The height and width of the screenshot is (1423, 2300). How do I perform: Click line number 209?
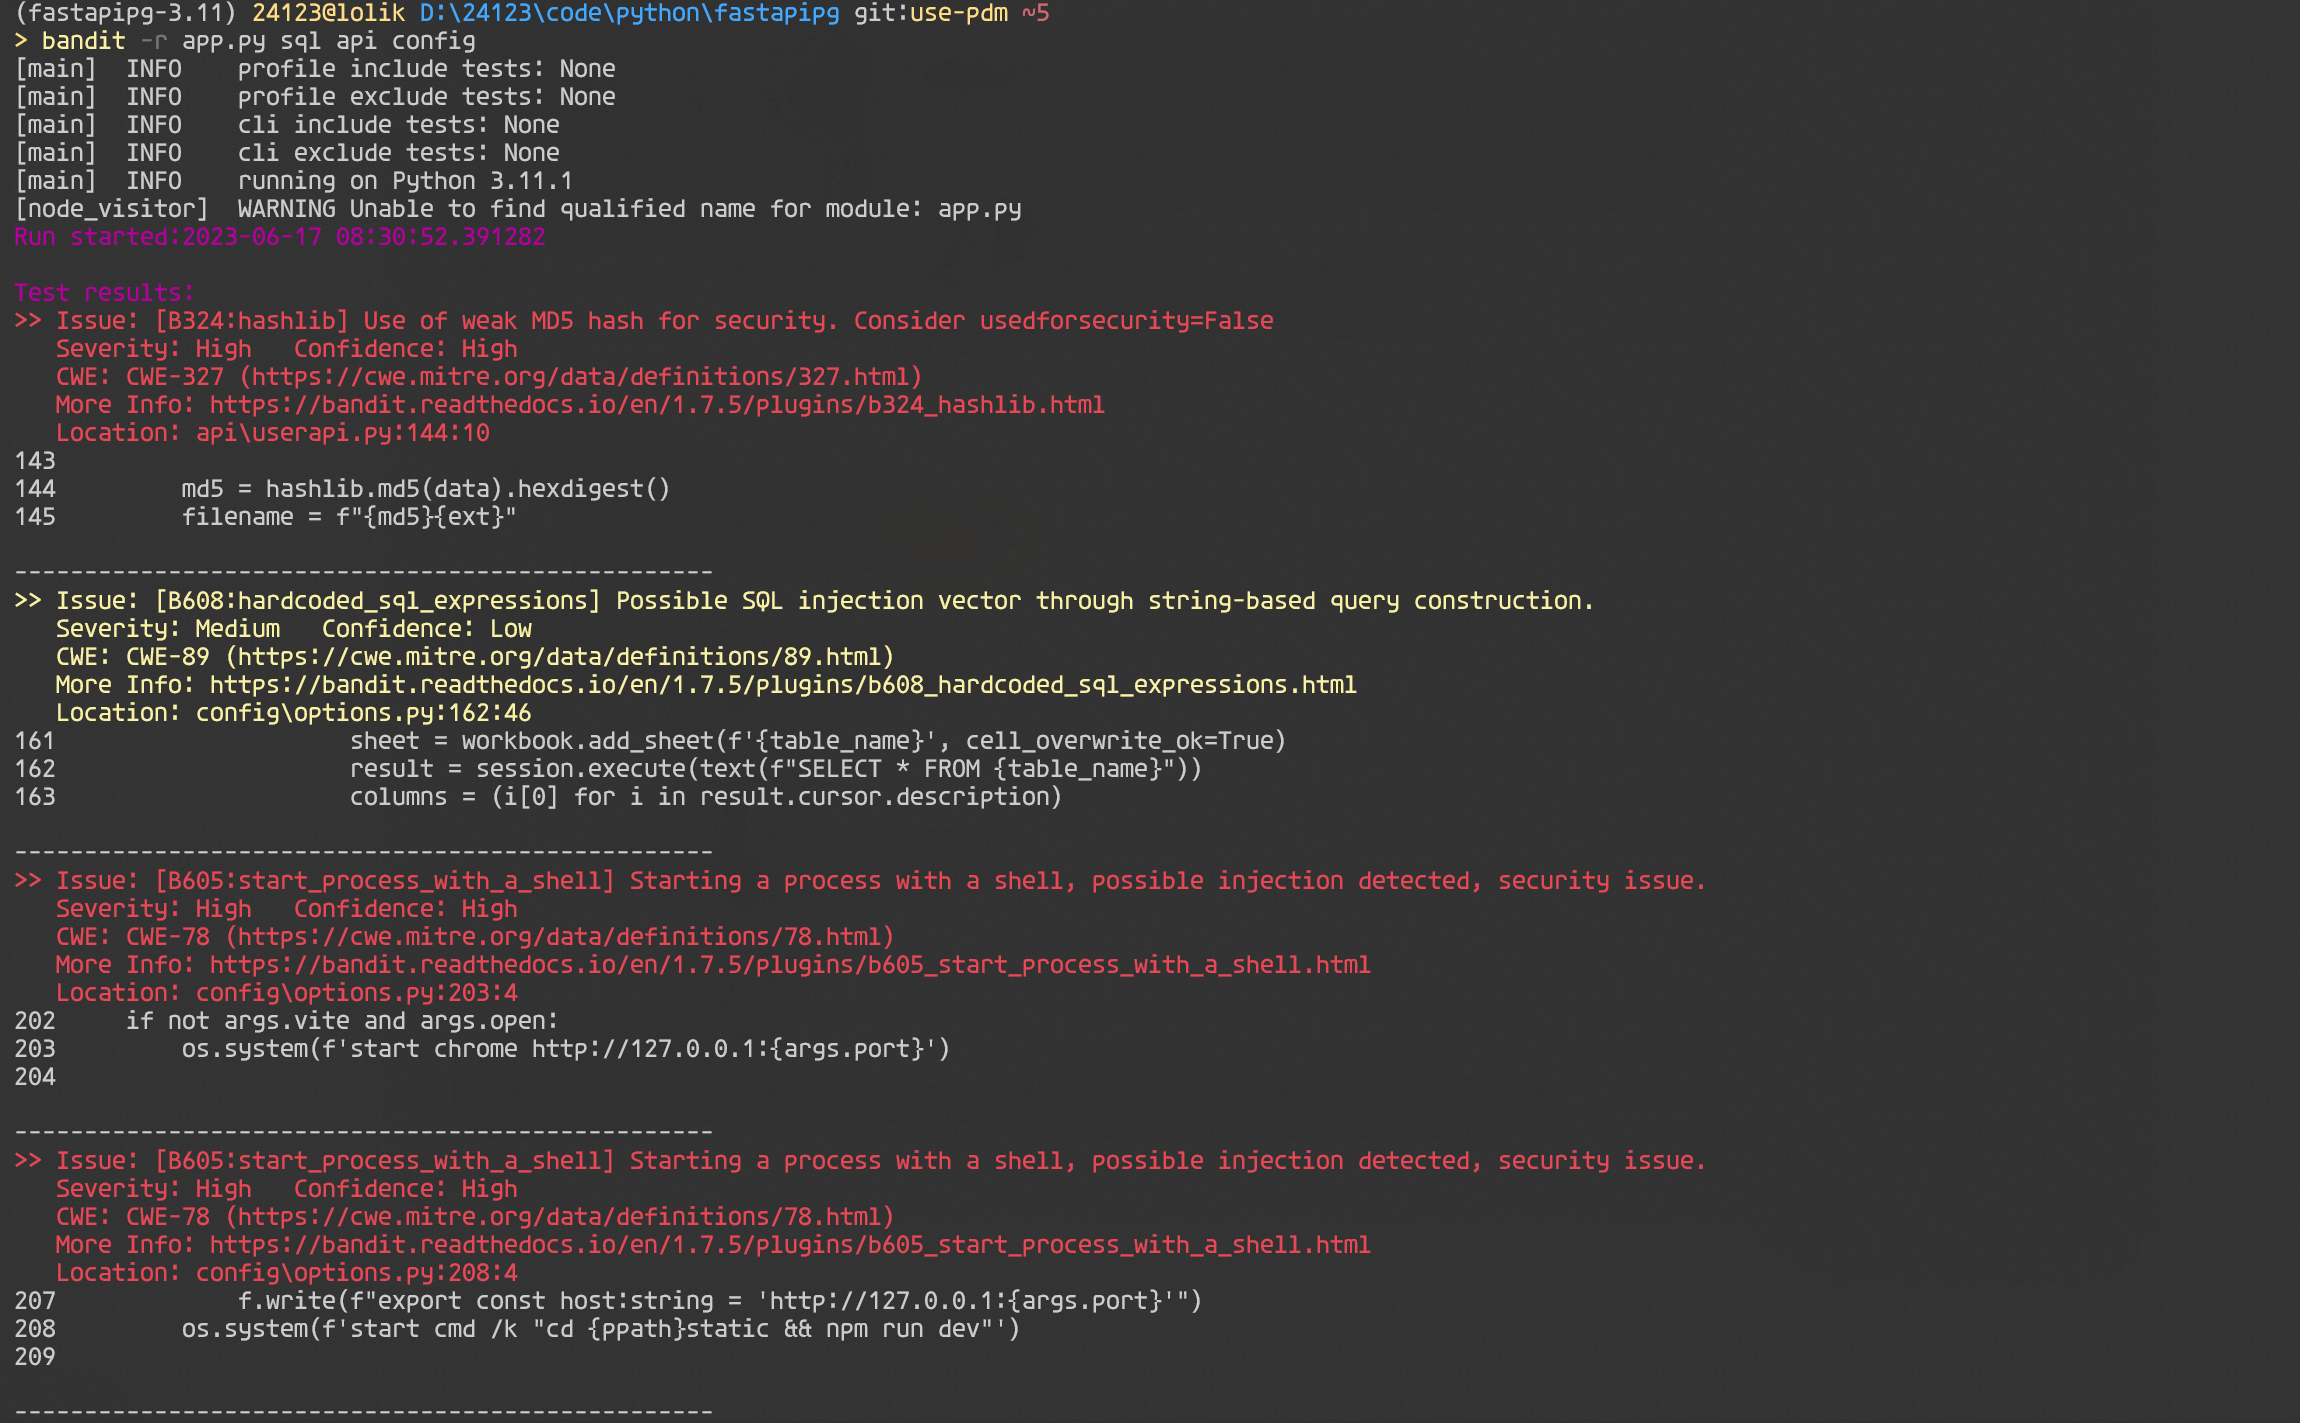35,1357
